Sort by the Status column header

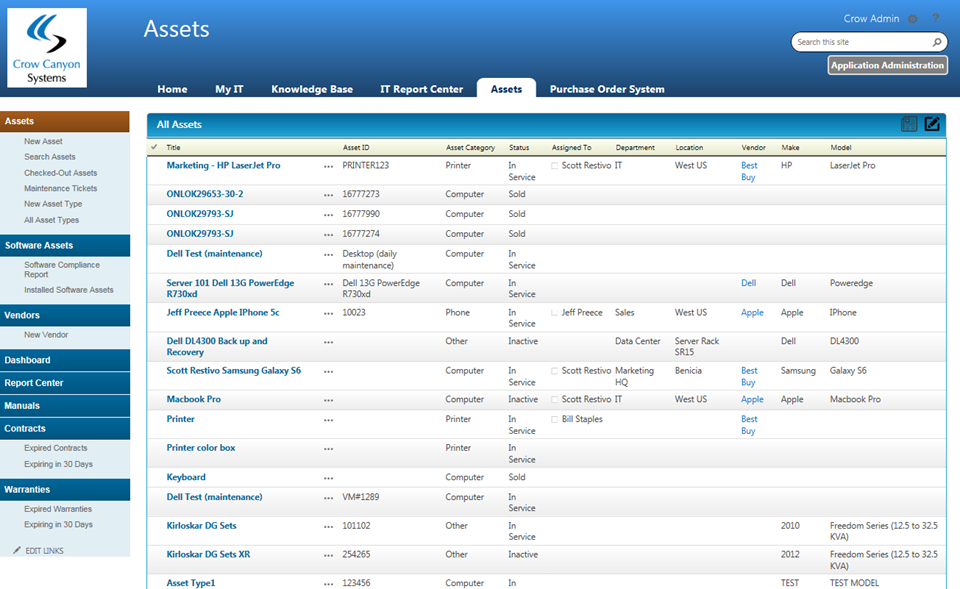tap(519, 148)
